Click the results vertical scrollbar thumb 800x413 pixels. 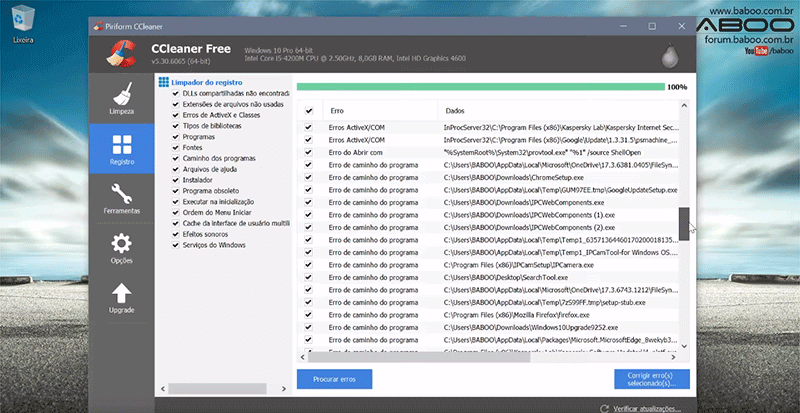pyautogui.click(x=684, y=224)
